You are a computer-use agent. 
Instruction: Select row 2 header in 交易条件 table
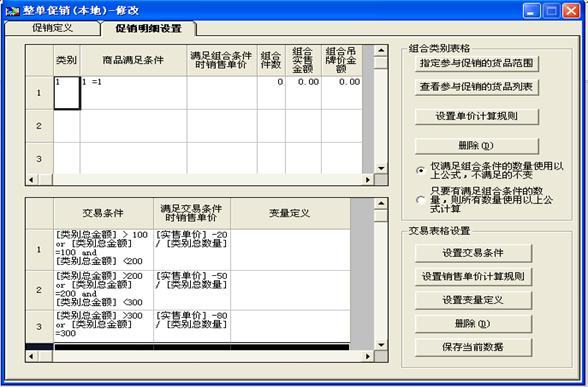[39, 290]
